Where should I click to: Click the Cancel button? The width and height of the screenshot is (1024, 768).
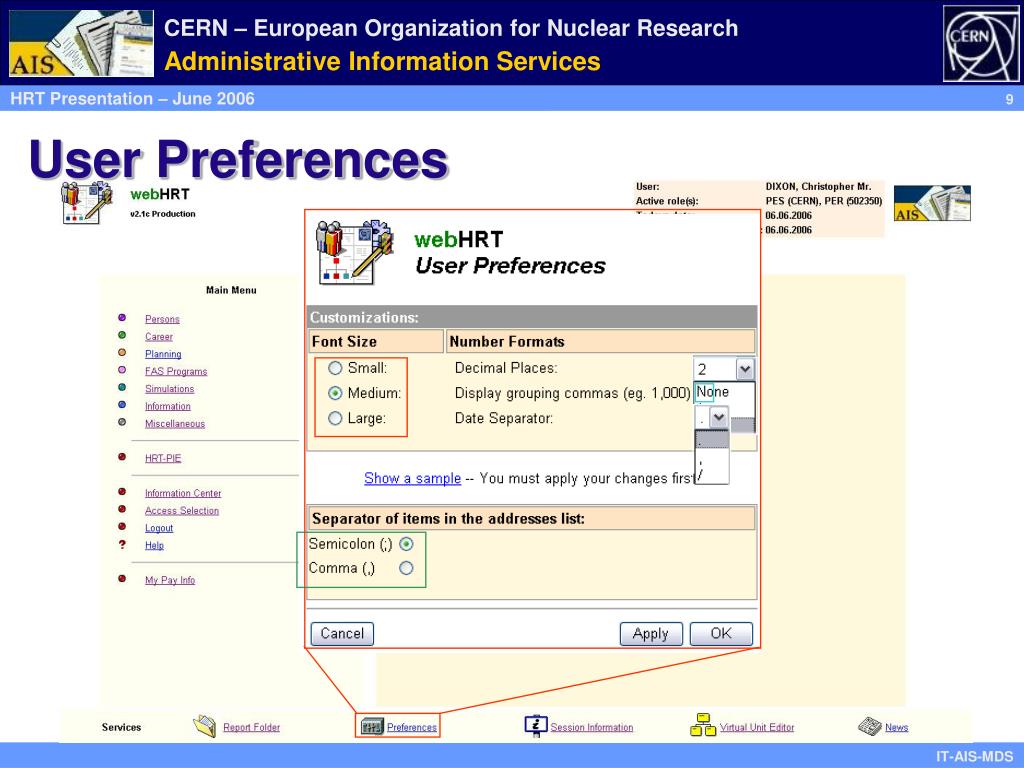pos(342,633)
